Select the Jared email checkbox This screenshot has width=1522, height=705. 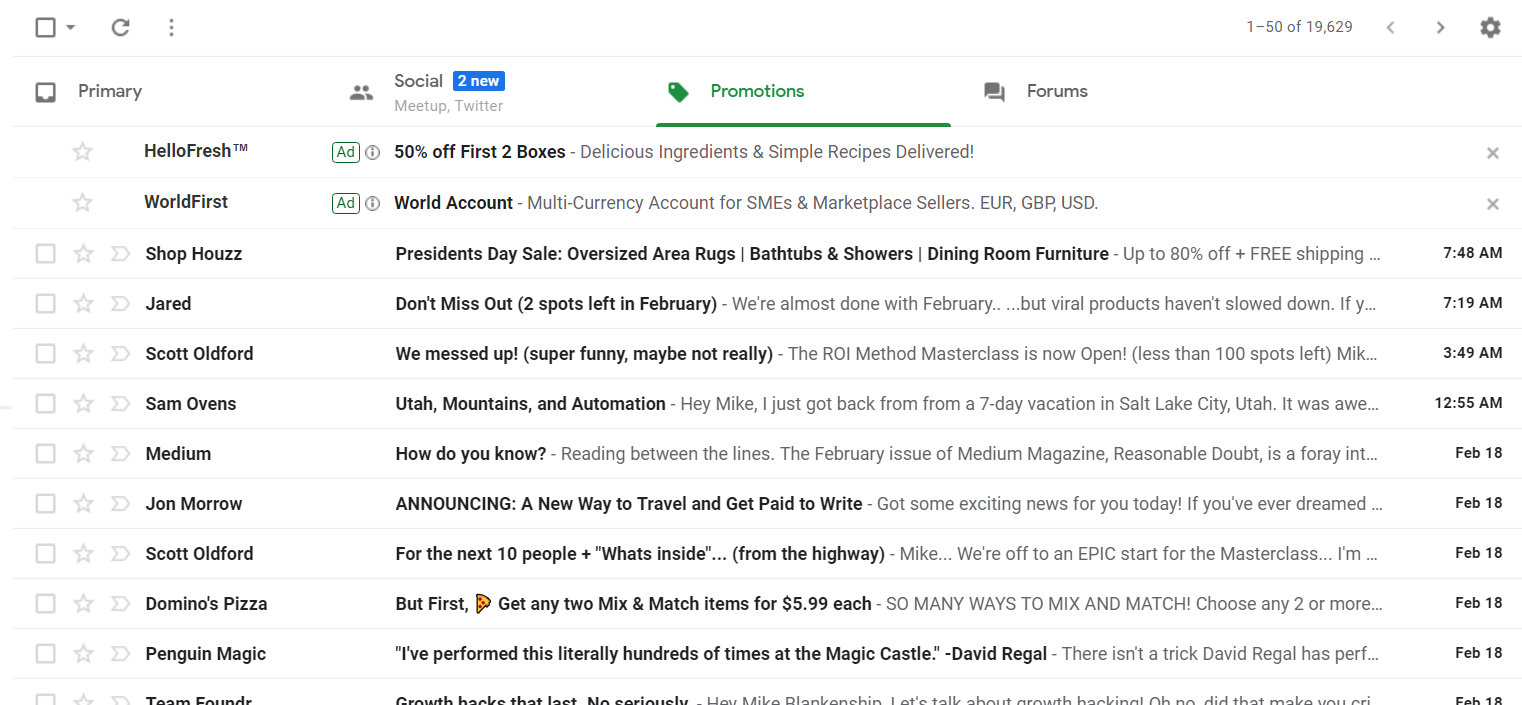pyautogui.click(x=45, y=304)
